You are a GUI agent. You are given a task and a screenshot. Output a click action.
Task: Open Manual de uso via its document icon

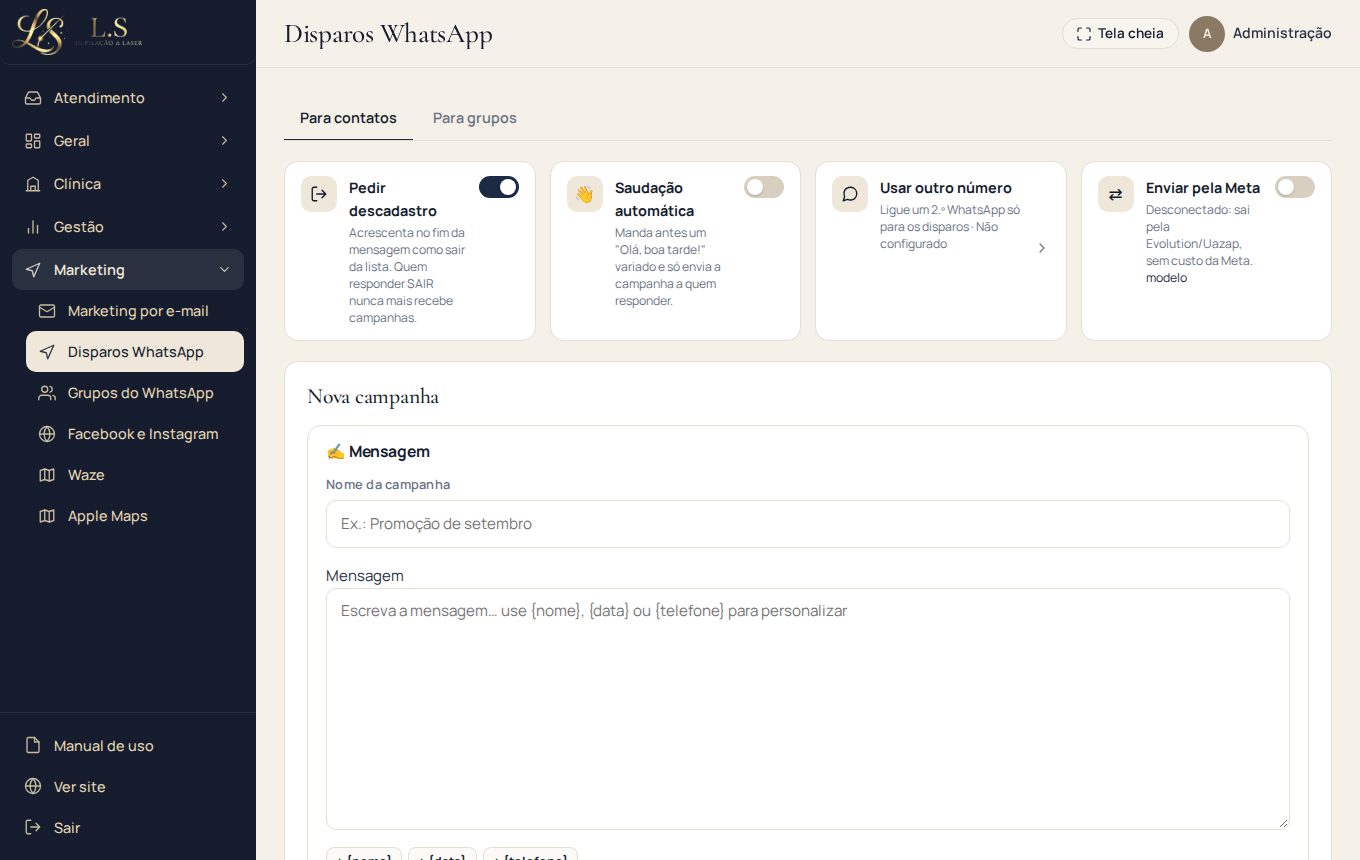[33, 746]
